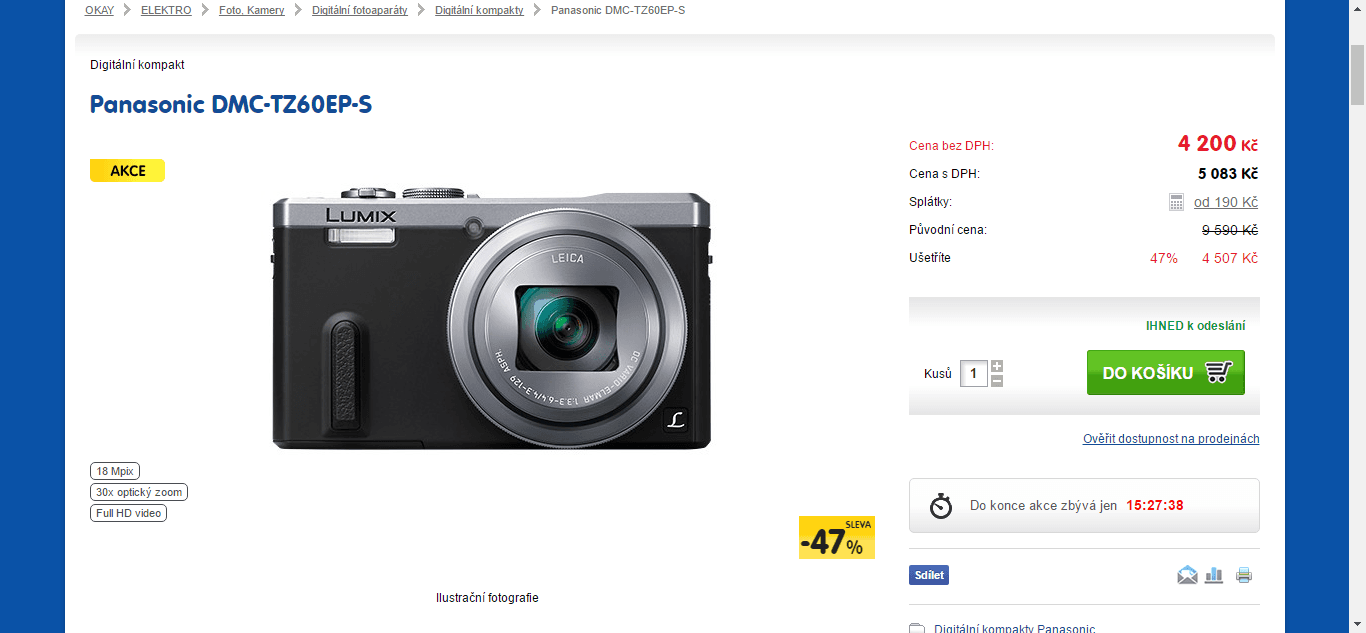The image size is (1366, 633).
Task: Click the yellow AKCE badge
Action: click(x=127, y=171)
